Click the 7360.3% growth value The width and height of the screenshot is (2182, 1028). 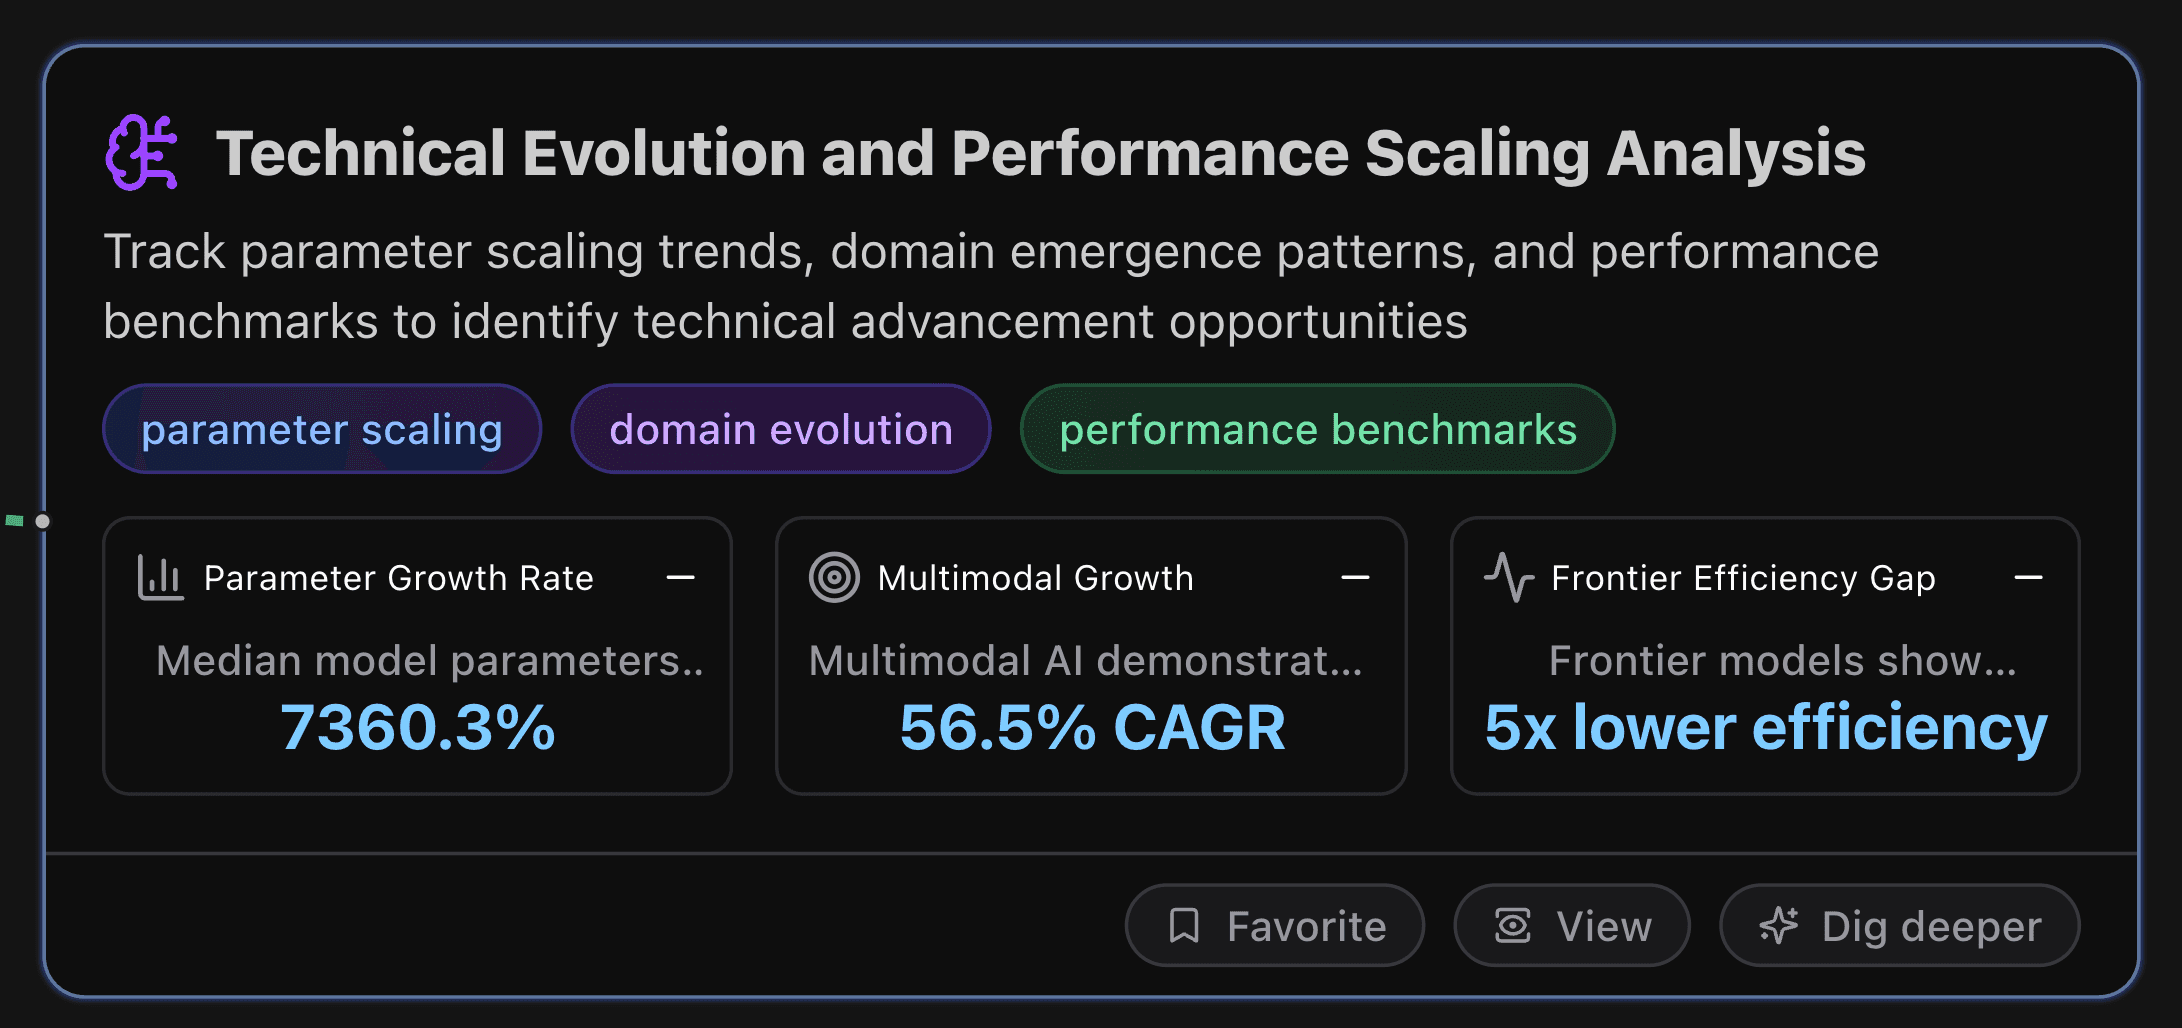tap(417, 728)
